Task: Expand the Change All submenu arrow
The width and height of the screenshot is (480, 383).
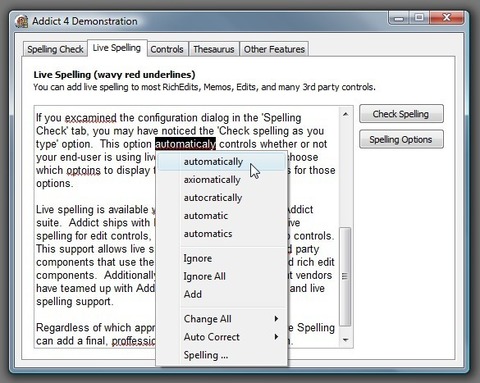Action: (x=276, y=319)
